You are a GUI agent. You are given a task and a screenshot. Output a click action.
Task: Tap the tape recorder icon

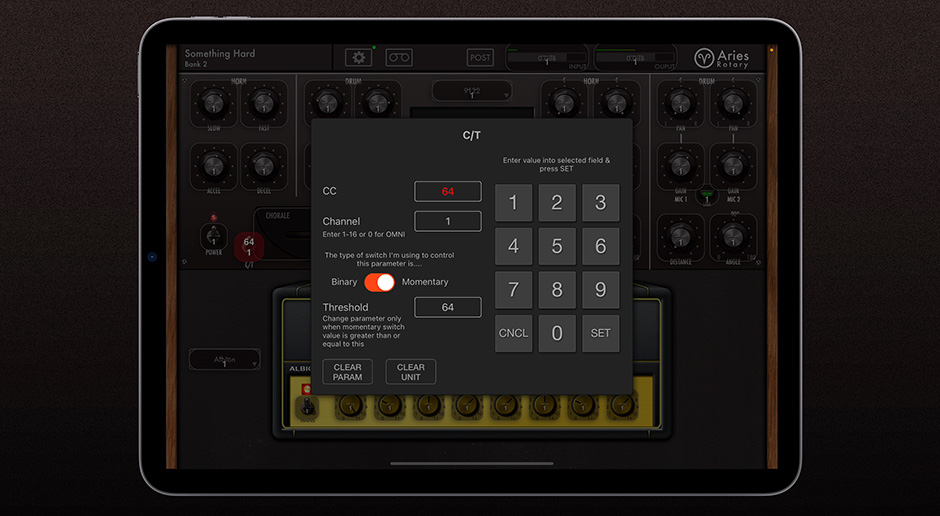pyautogui.click(x=399, y=58)
